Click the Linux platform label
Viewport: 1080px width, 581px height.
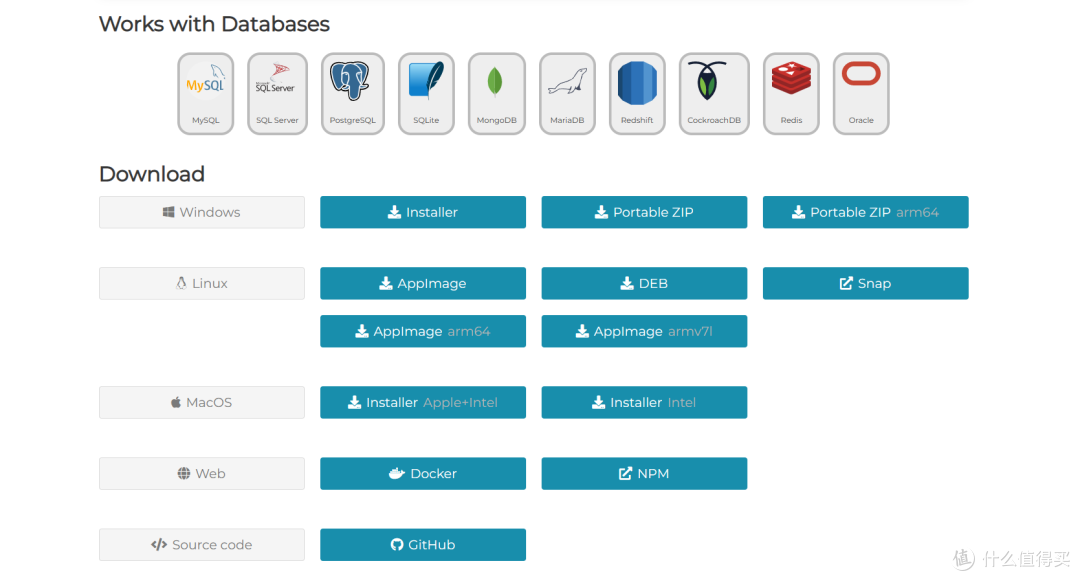click(x=202, y=283)
